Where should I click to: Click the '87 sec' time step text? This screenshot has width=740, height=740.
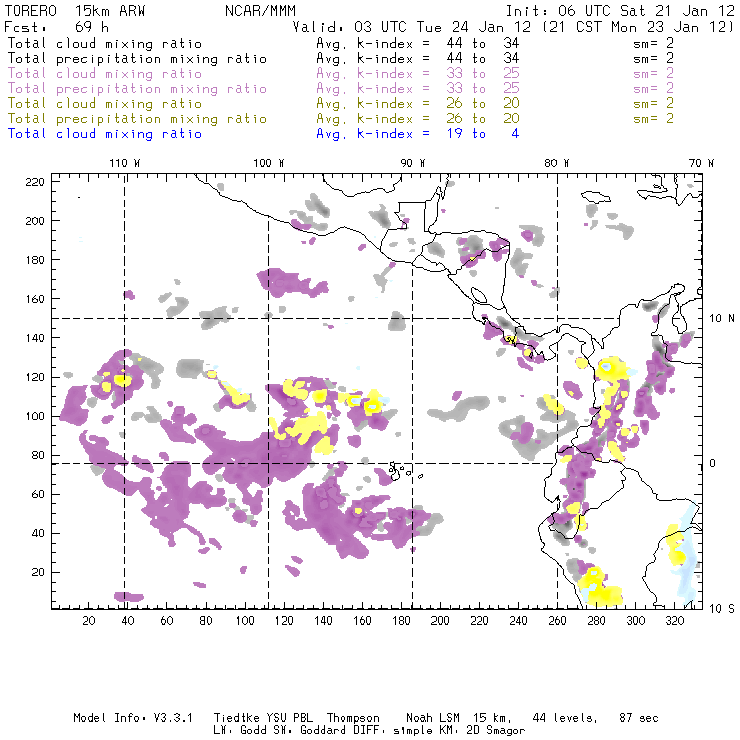pyautogui.click(x=639, y=718)
